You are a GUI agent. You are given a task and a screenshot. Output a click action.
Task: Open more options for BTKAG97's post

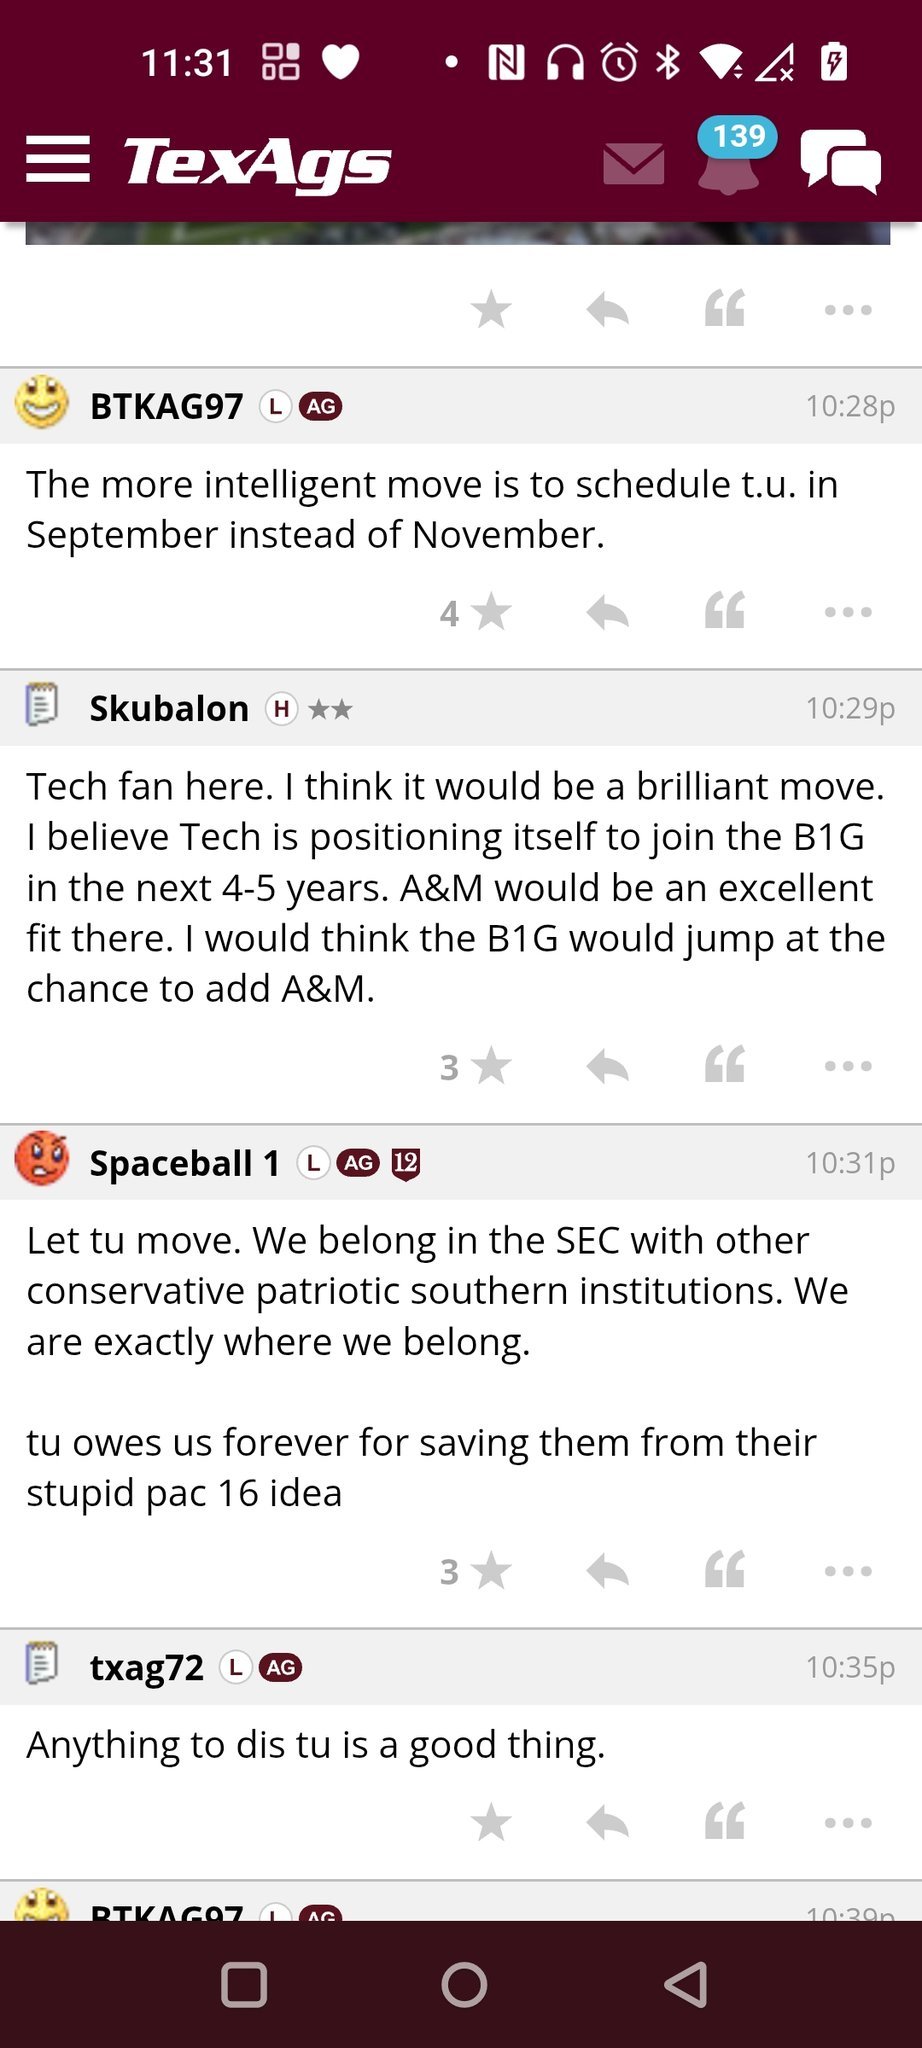(848, 612)
